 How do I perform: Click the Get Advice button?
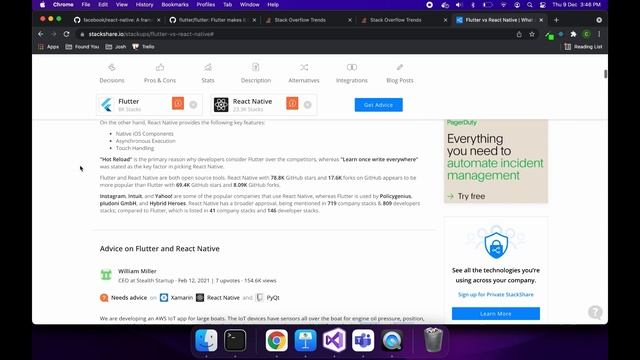[378, 105]
